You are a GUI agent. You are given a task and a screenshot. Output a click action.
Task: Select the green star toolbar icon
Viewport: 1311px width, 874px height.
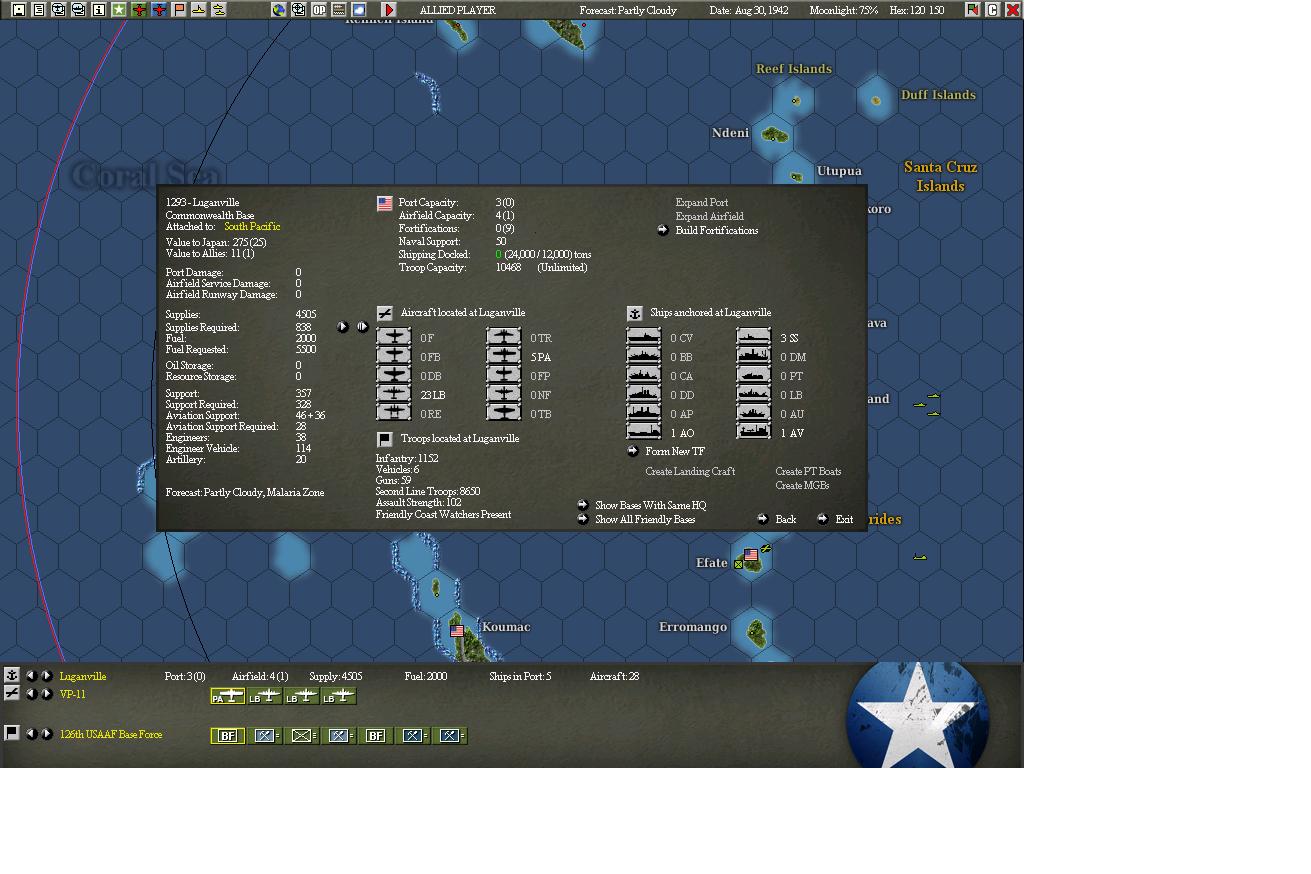[x=119, y=10]
